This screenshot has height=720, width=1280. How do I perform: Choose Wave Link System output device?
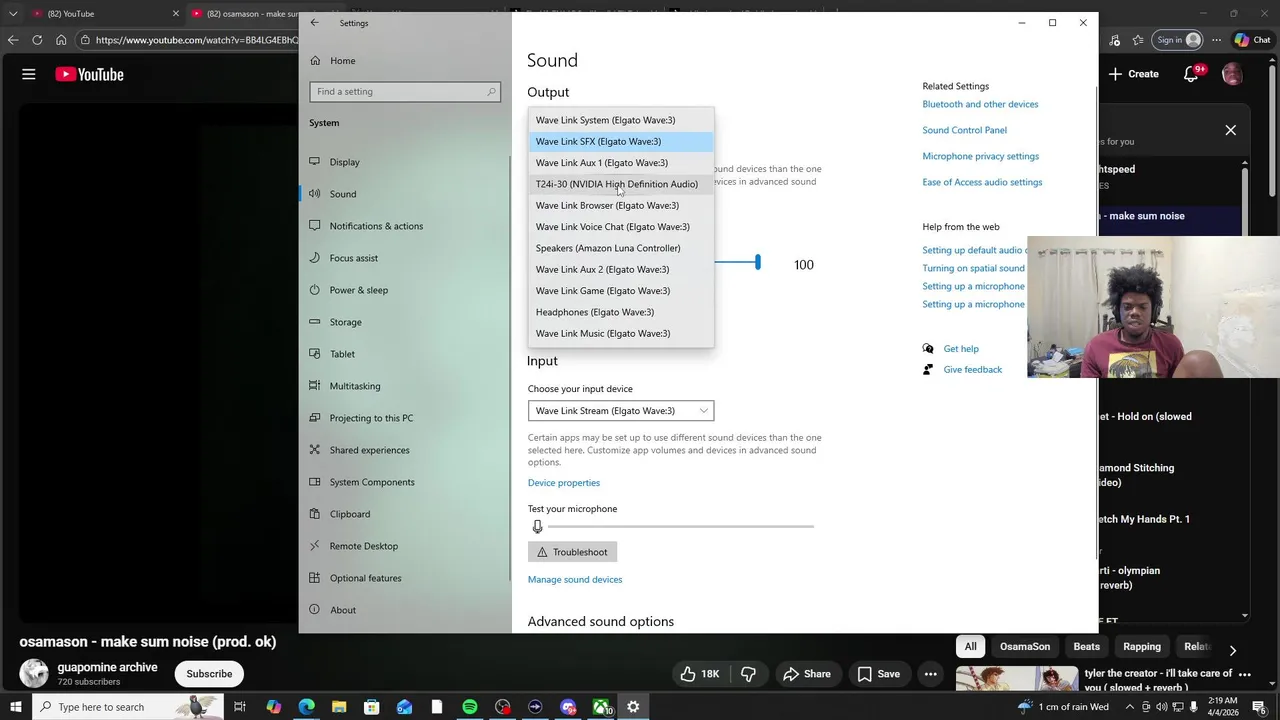pos(621,120)
